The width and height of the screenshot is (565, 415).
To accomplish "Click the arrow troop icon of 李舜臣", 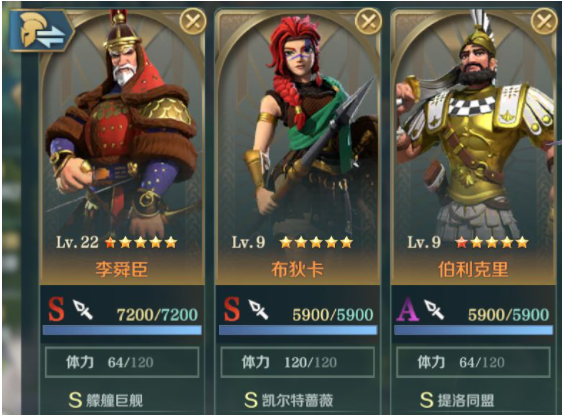I will [83, 309].
